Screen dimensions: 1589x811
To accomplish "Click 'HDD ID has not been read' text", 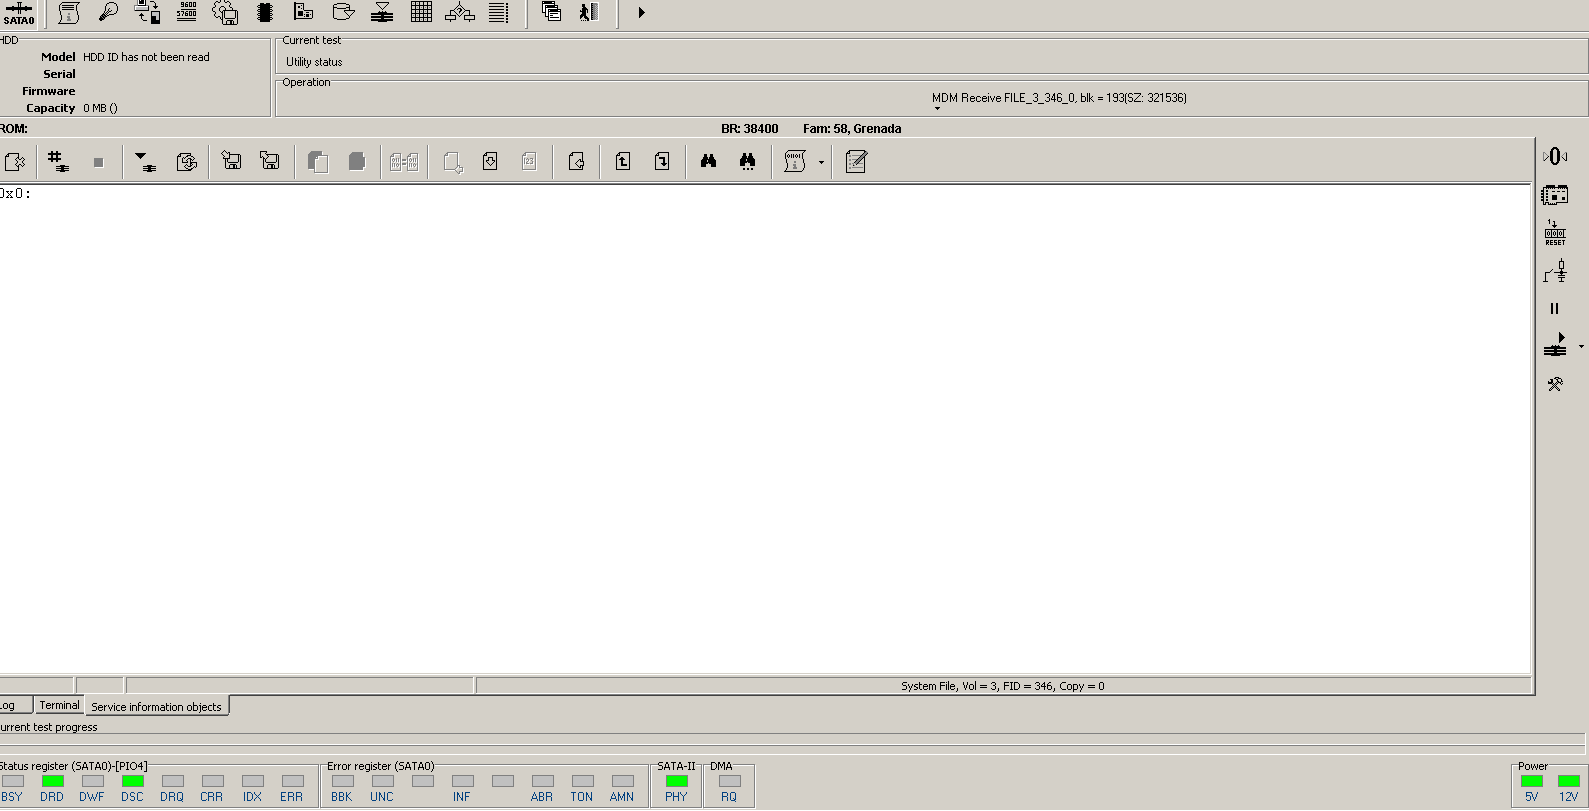I will 146,57.
